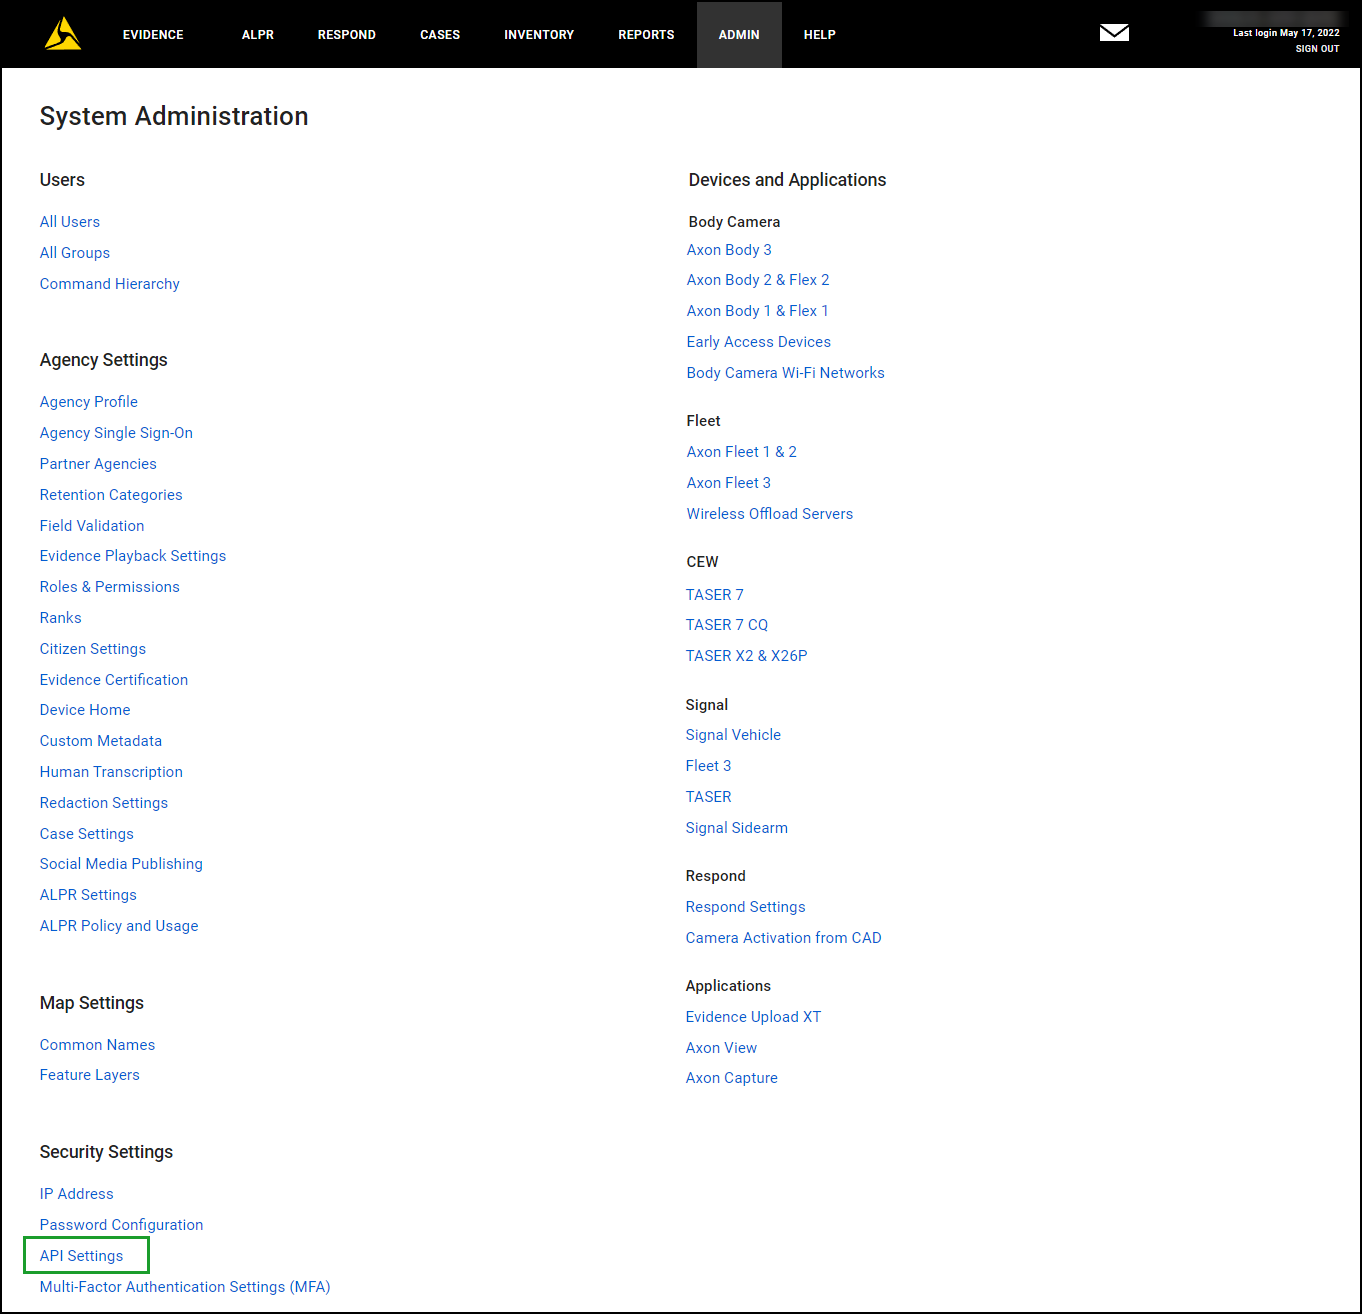This screenshot has width=1362, height=1314.
Task: Open Camera Activation from CAD
Action: (783, 937)
